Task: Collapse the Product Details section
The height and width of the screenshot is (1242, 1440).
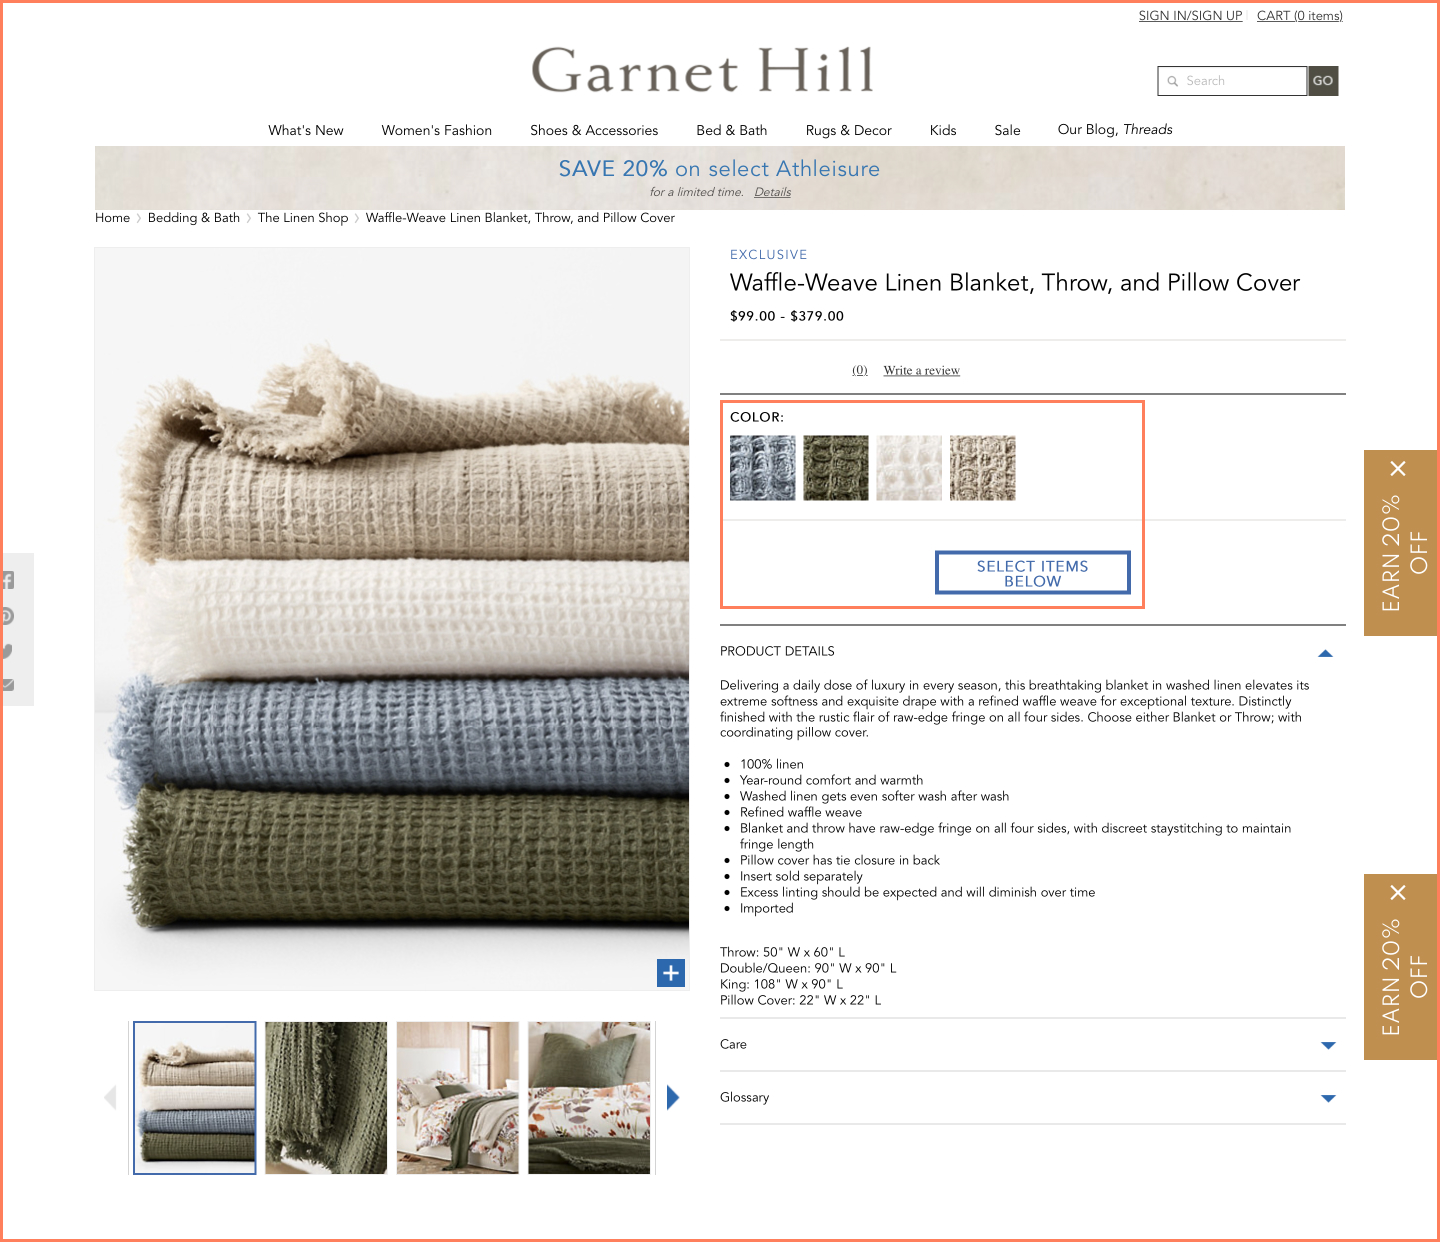Action: click(x=1326, y=653)
